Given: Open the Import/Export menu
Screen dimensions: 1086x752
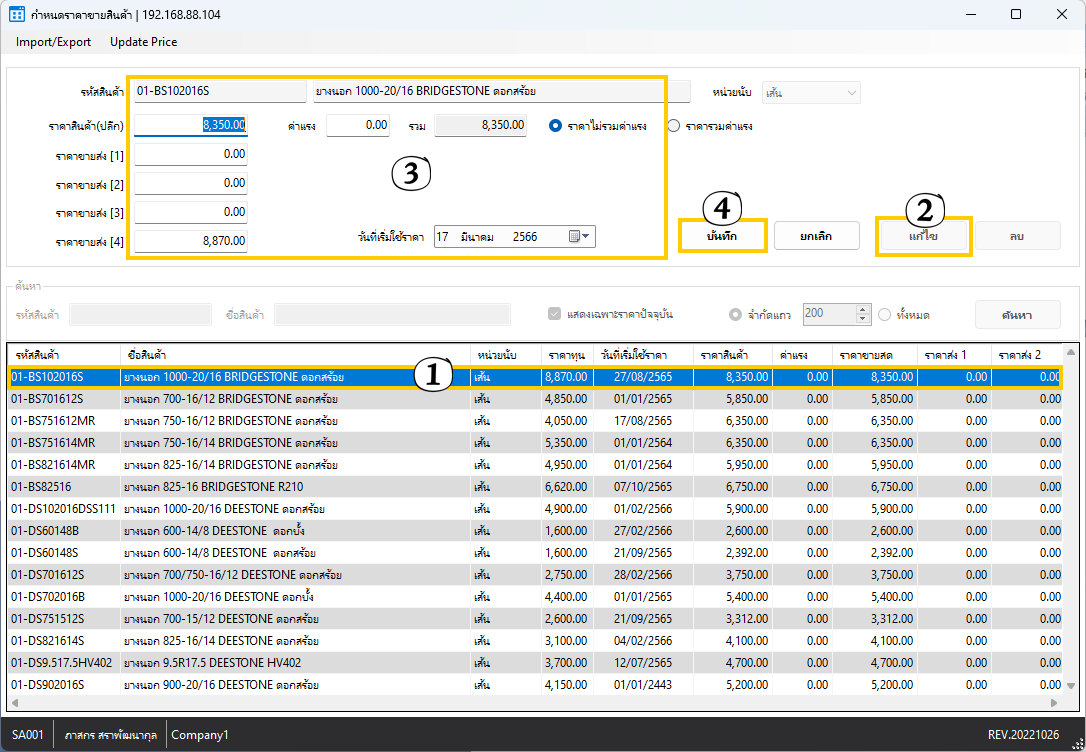Looking at the screenshot, I should click(53, 42).
